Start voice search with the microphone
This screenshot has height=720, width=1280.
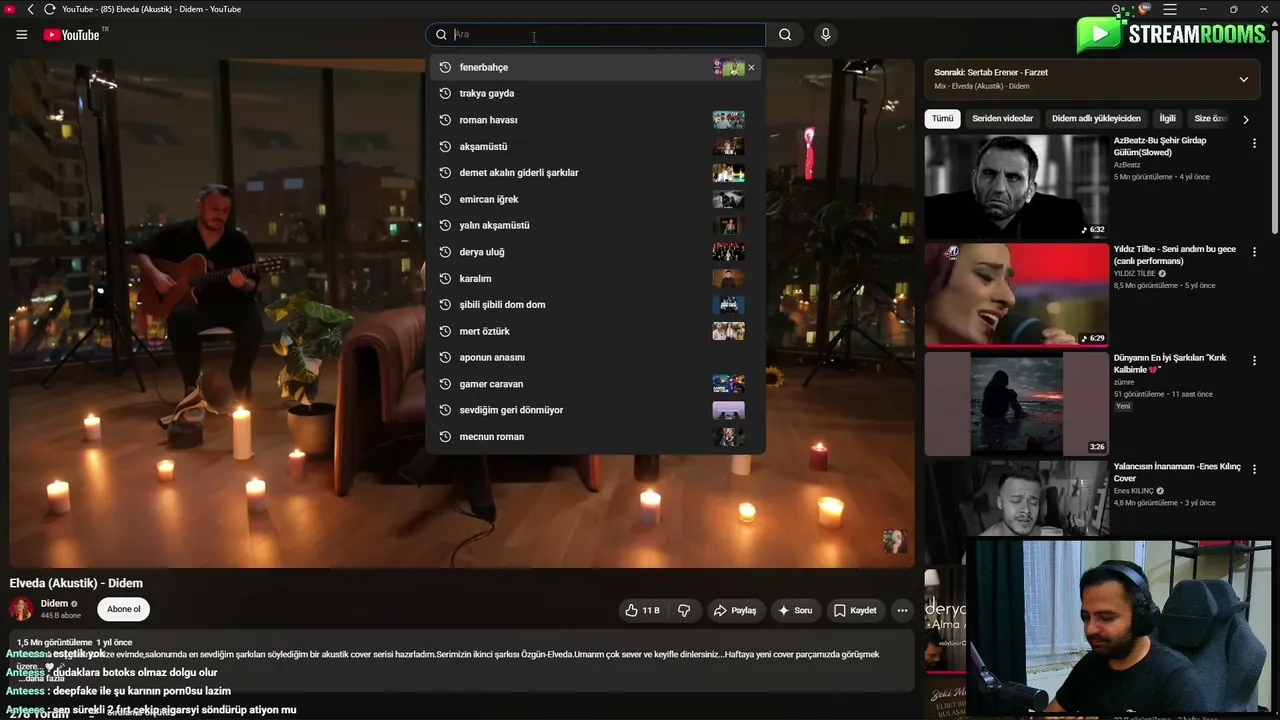coord(825,35)
